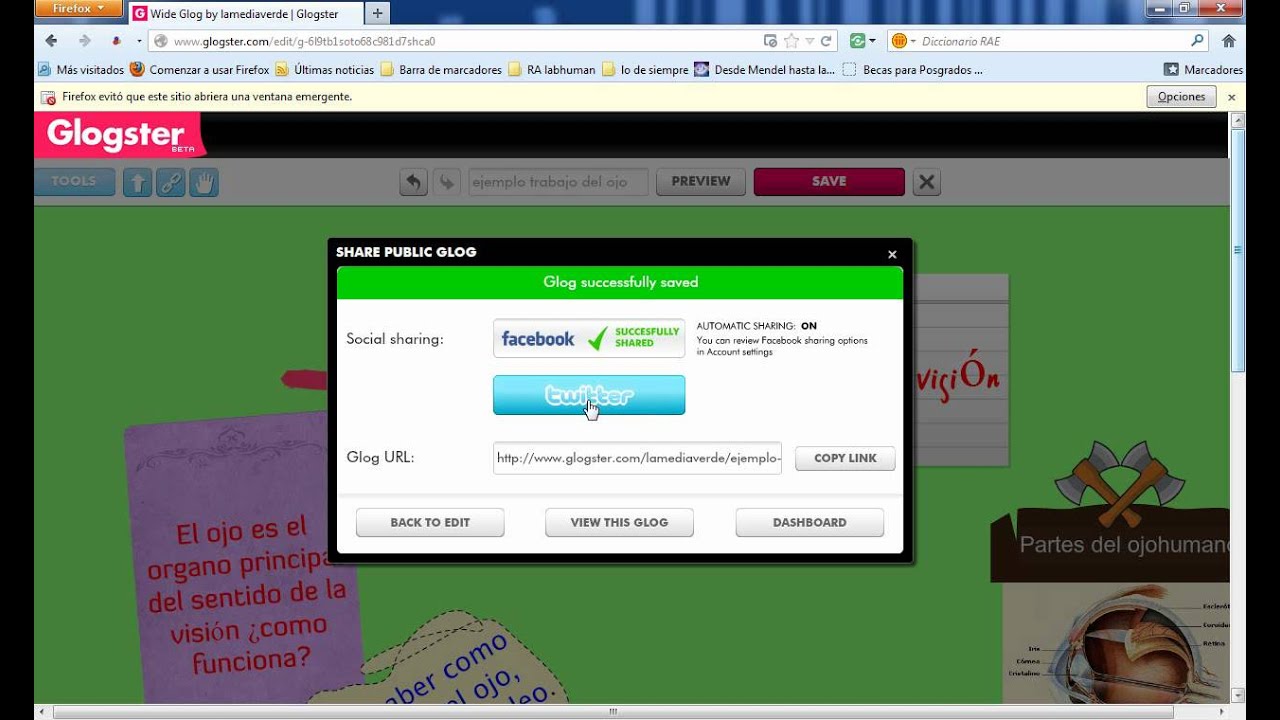The height and width of the screenshot is (720, 1280).
Task: Click the Glogster logo
Action: click(x=119, y=135)
